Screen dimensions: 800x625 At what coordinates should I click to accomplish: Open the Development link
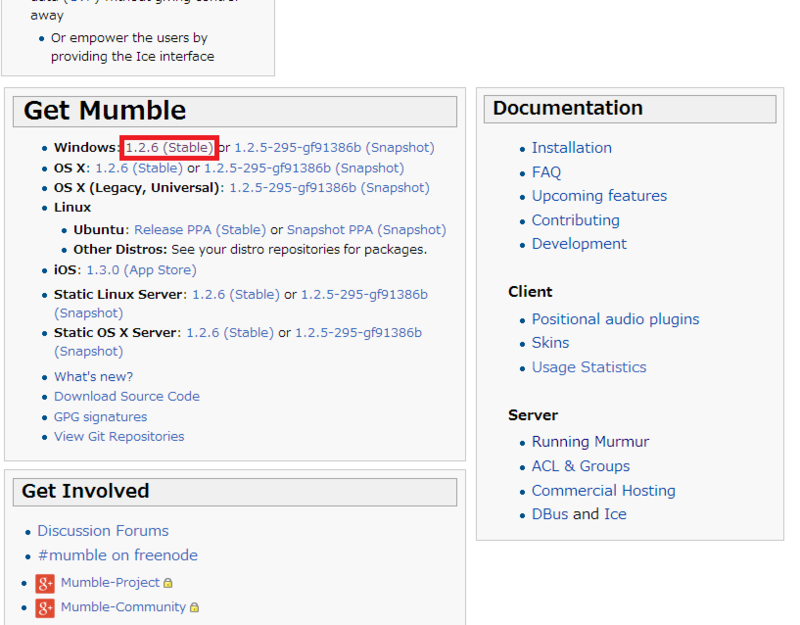click(579, 244)
